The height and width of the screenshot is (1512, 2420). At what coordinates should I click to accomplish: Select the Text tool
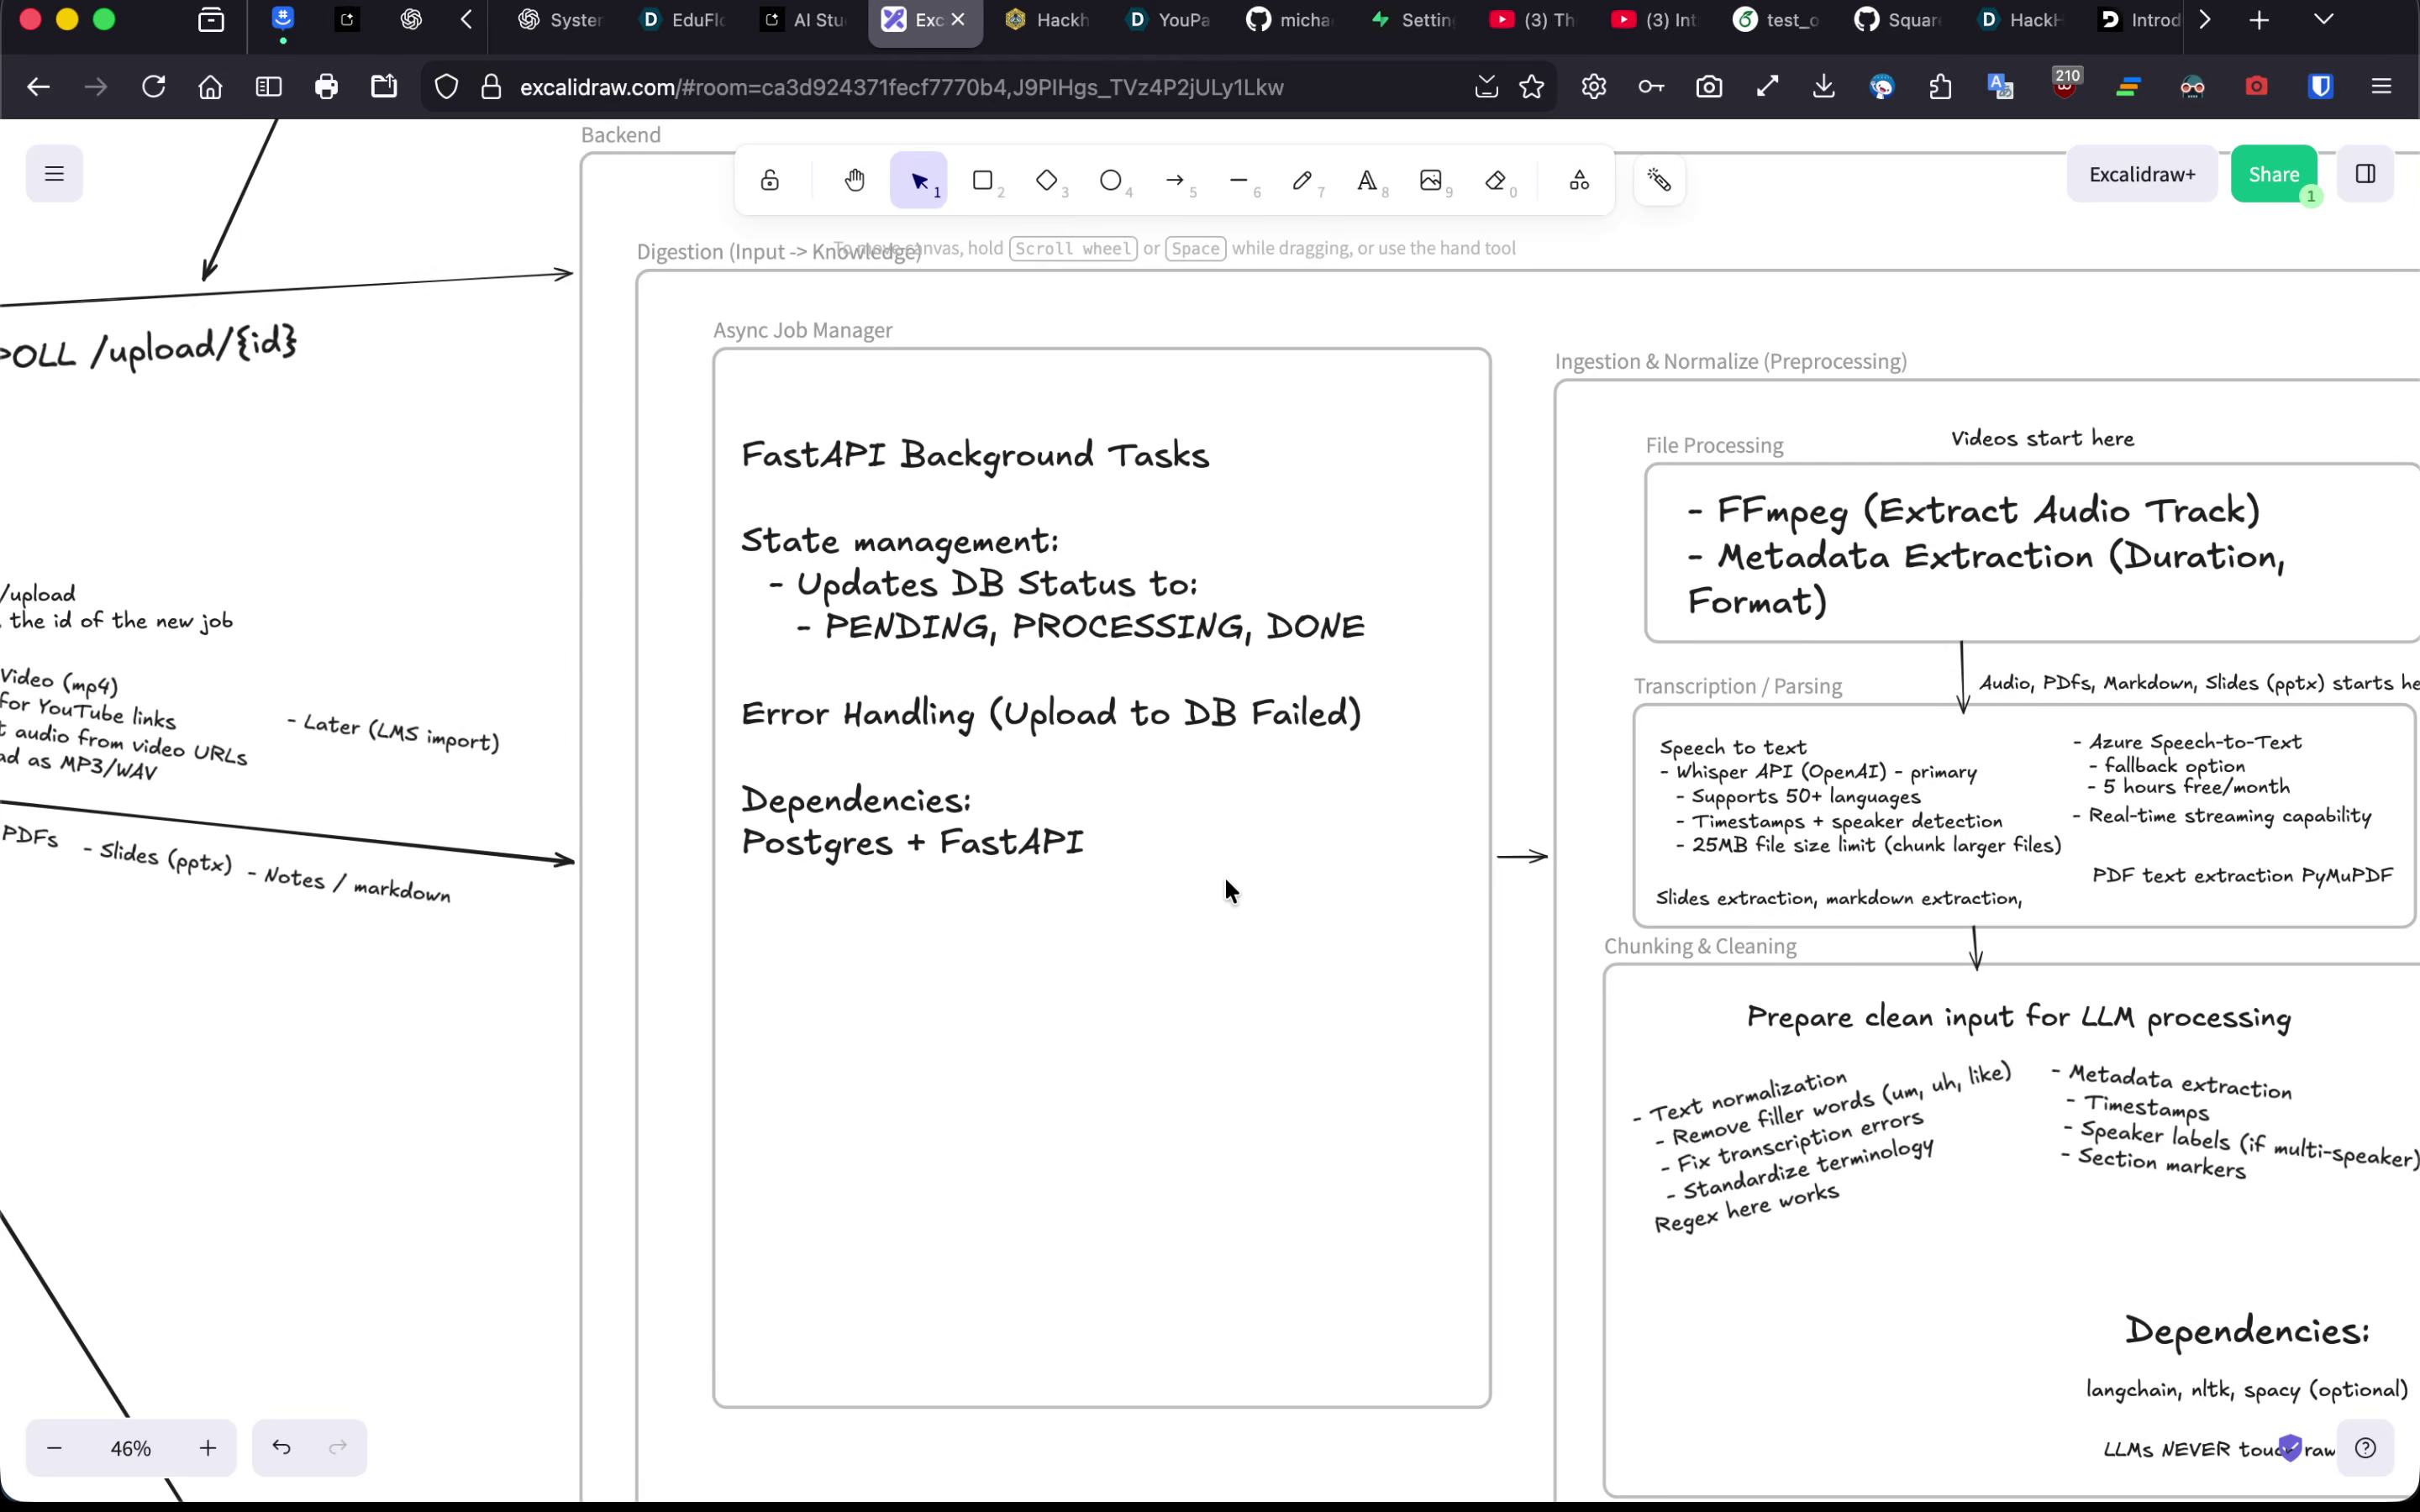1366,181
